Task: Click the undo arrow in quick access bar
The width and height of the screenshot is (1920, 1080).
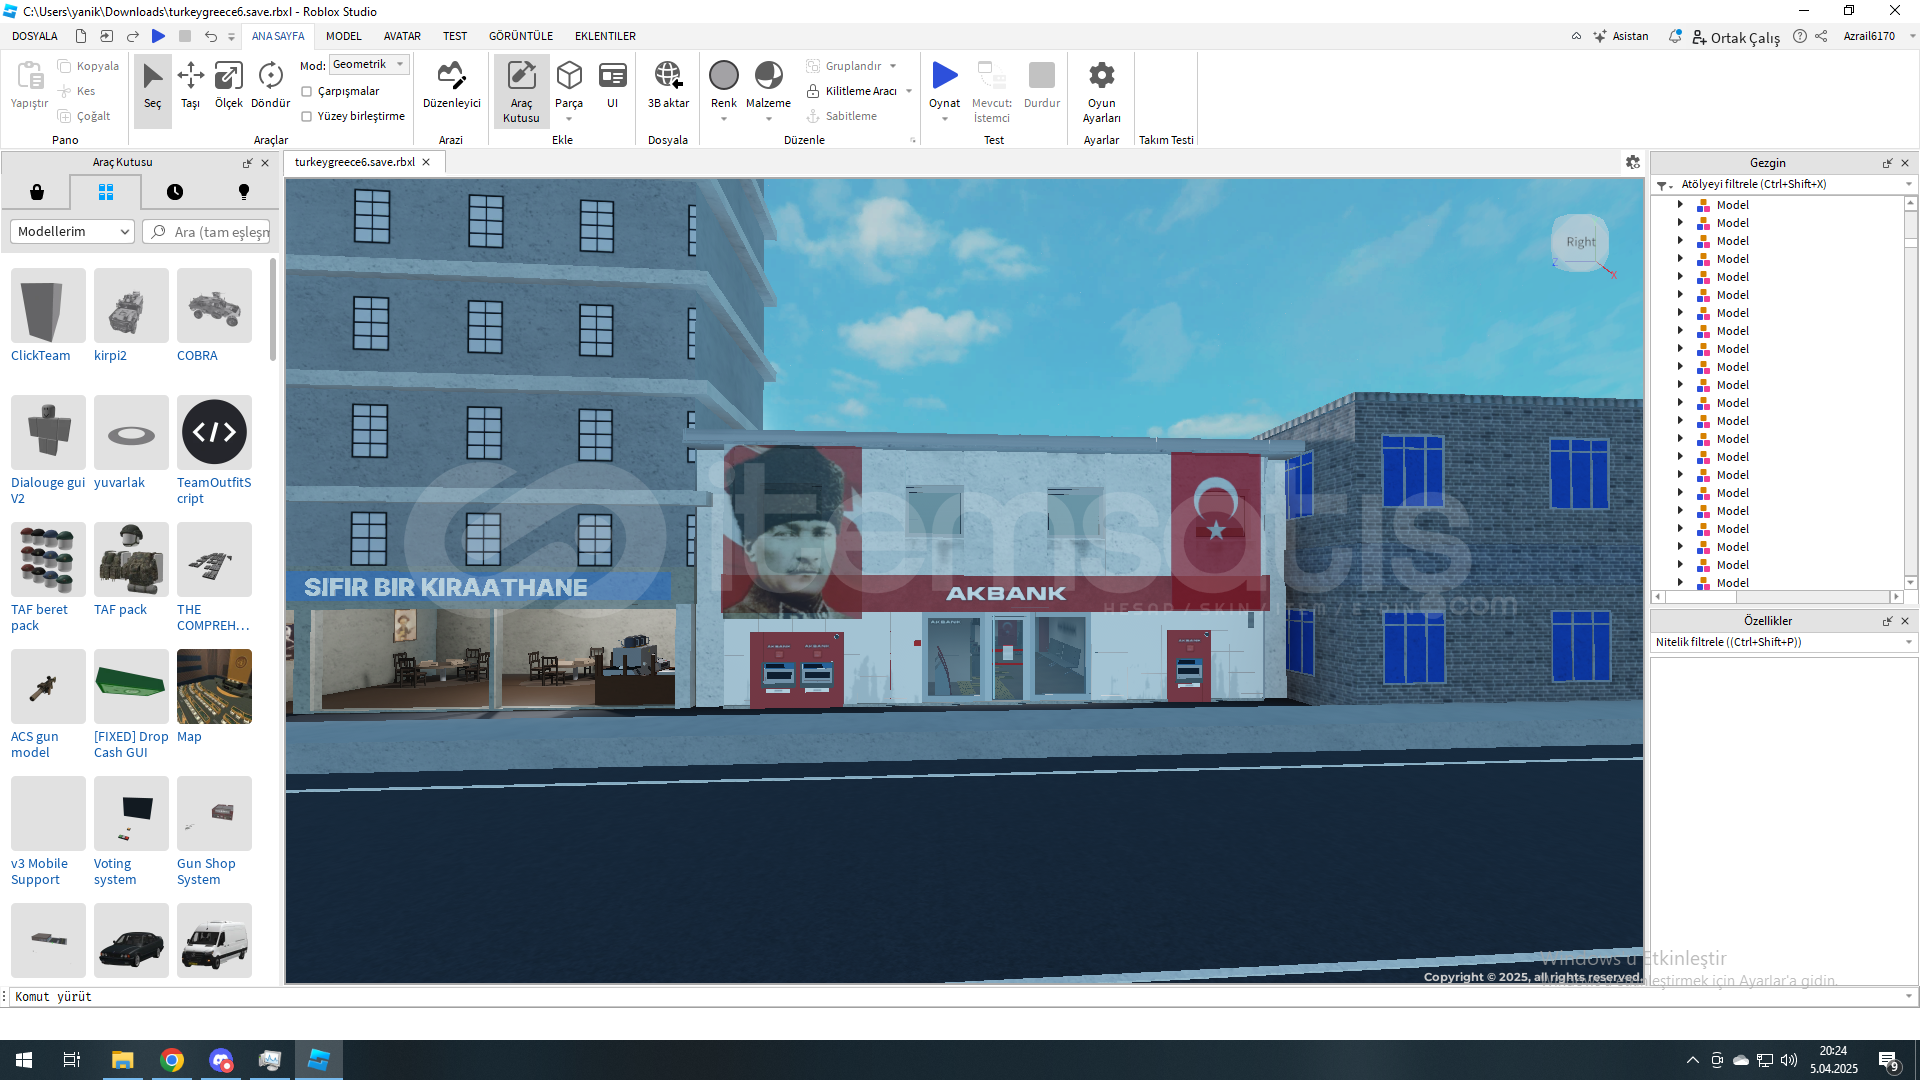Action: click(210, 36)
